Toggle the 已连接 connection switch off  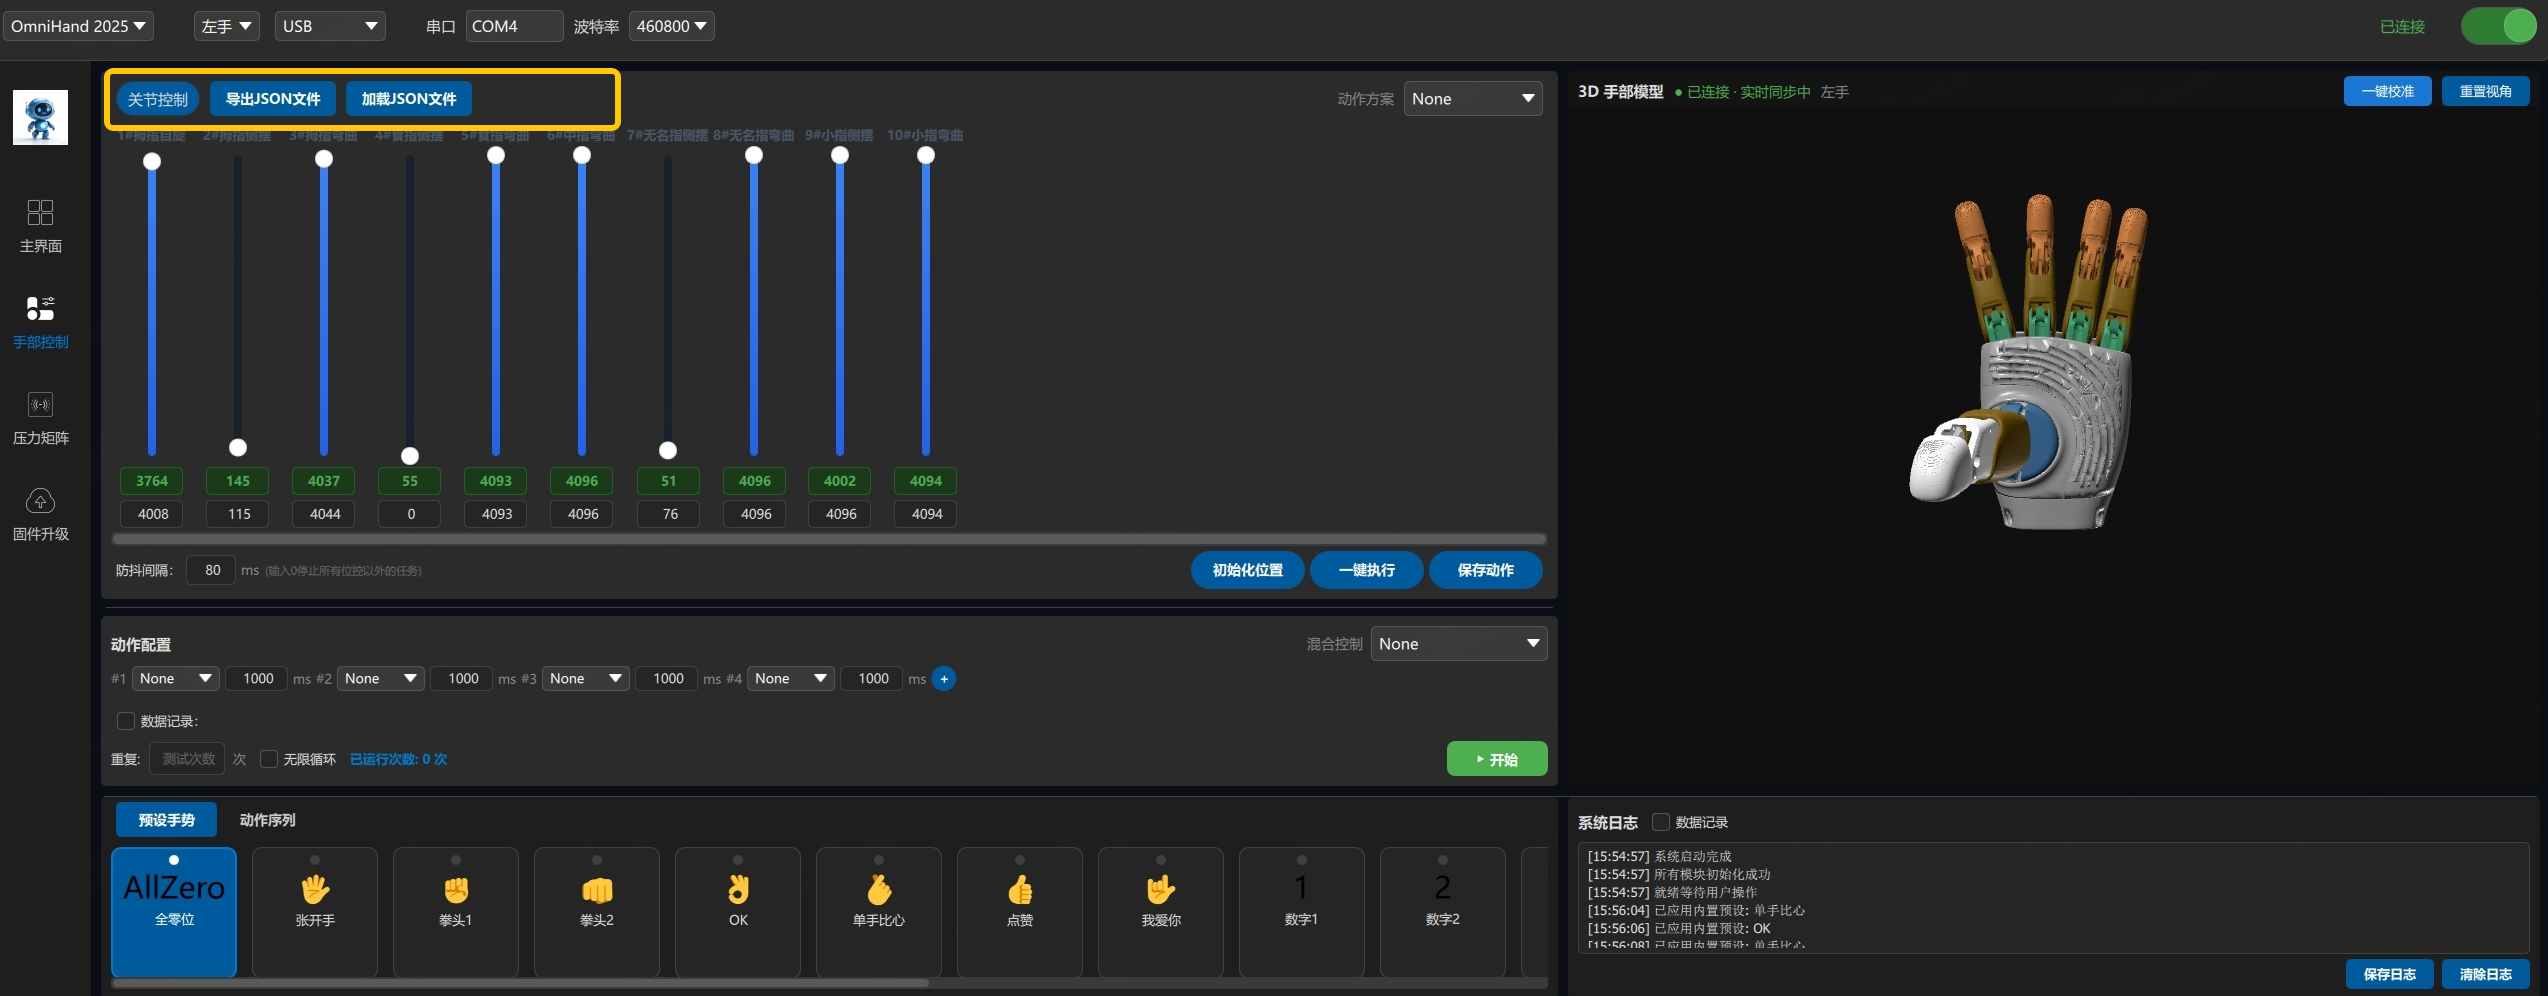(x=2498, y=26)
